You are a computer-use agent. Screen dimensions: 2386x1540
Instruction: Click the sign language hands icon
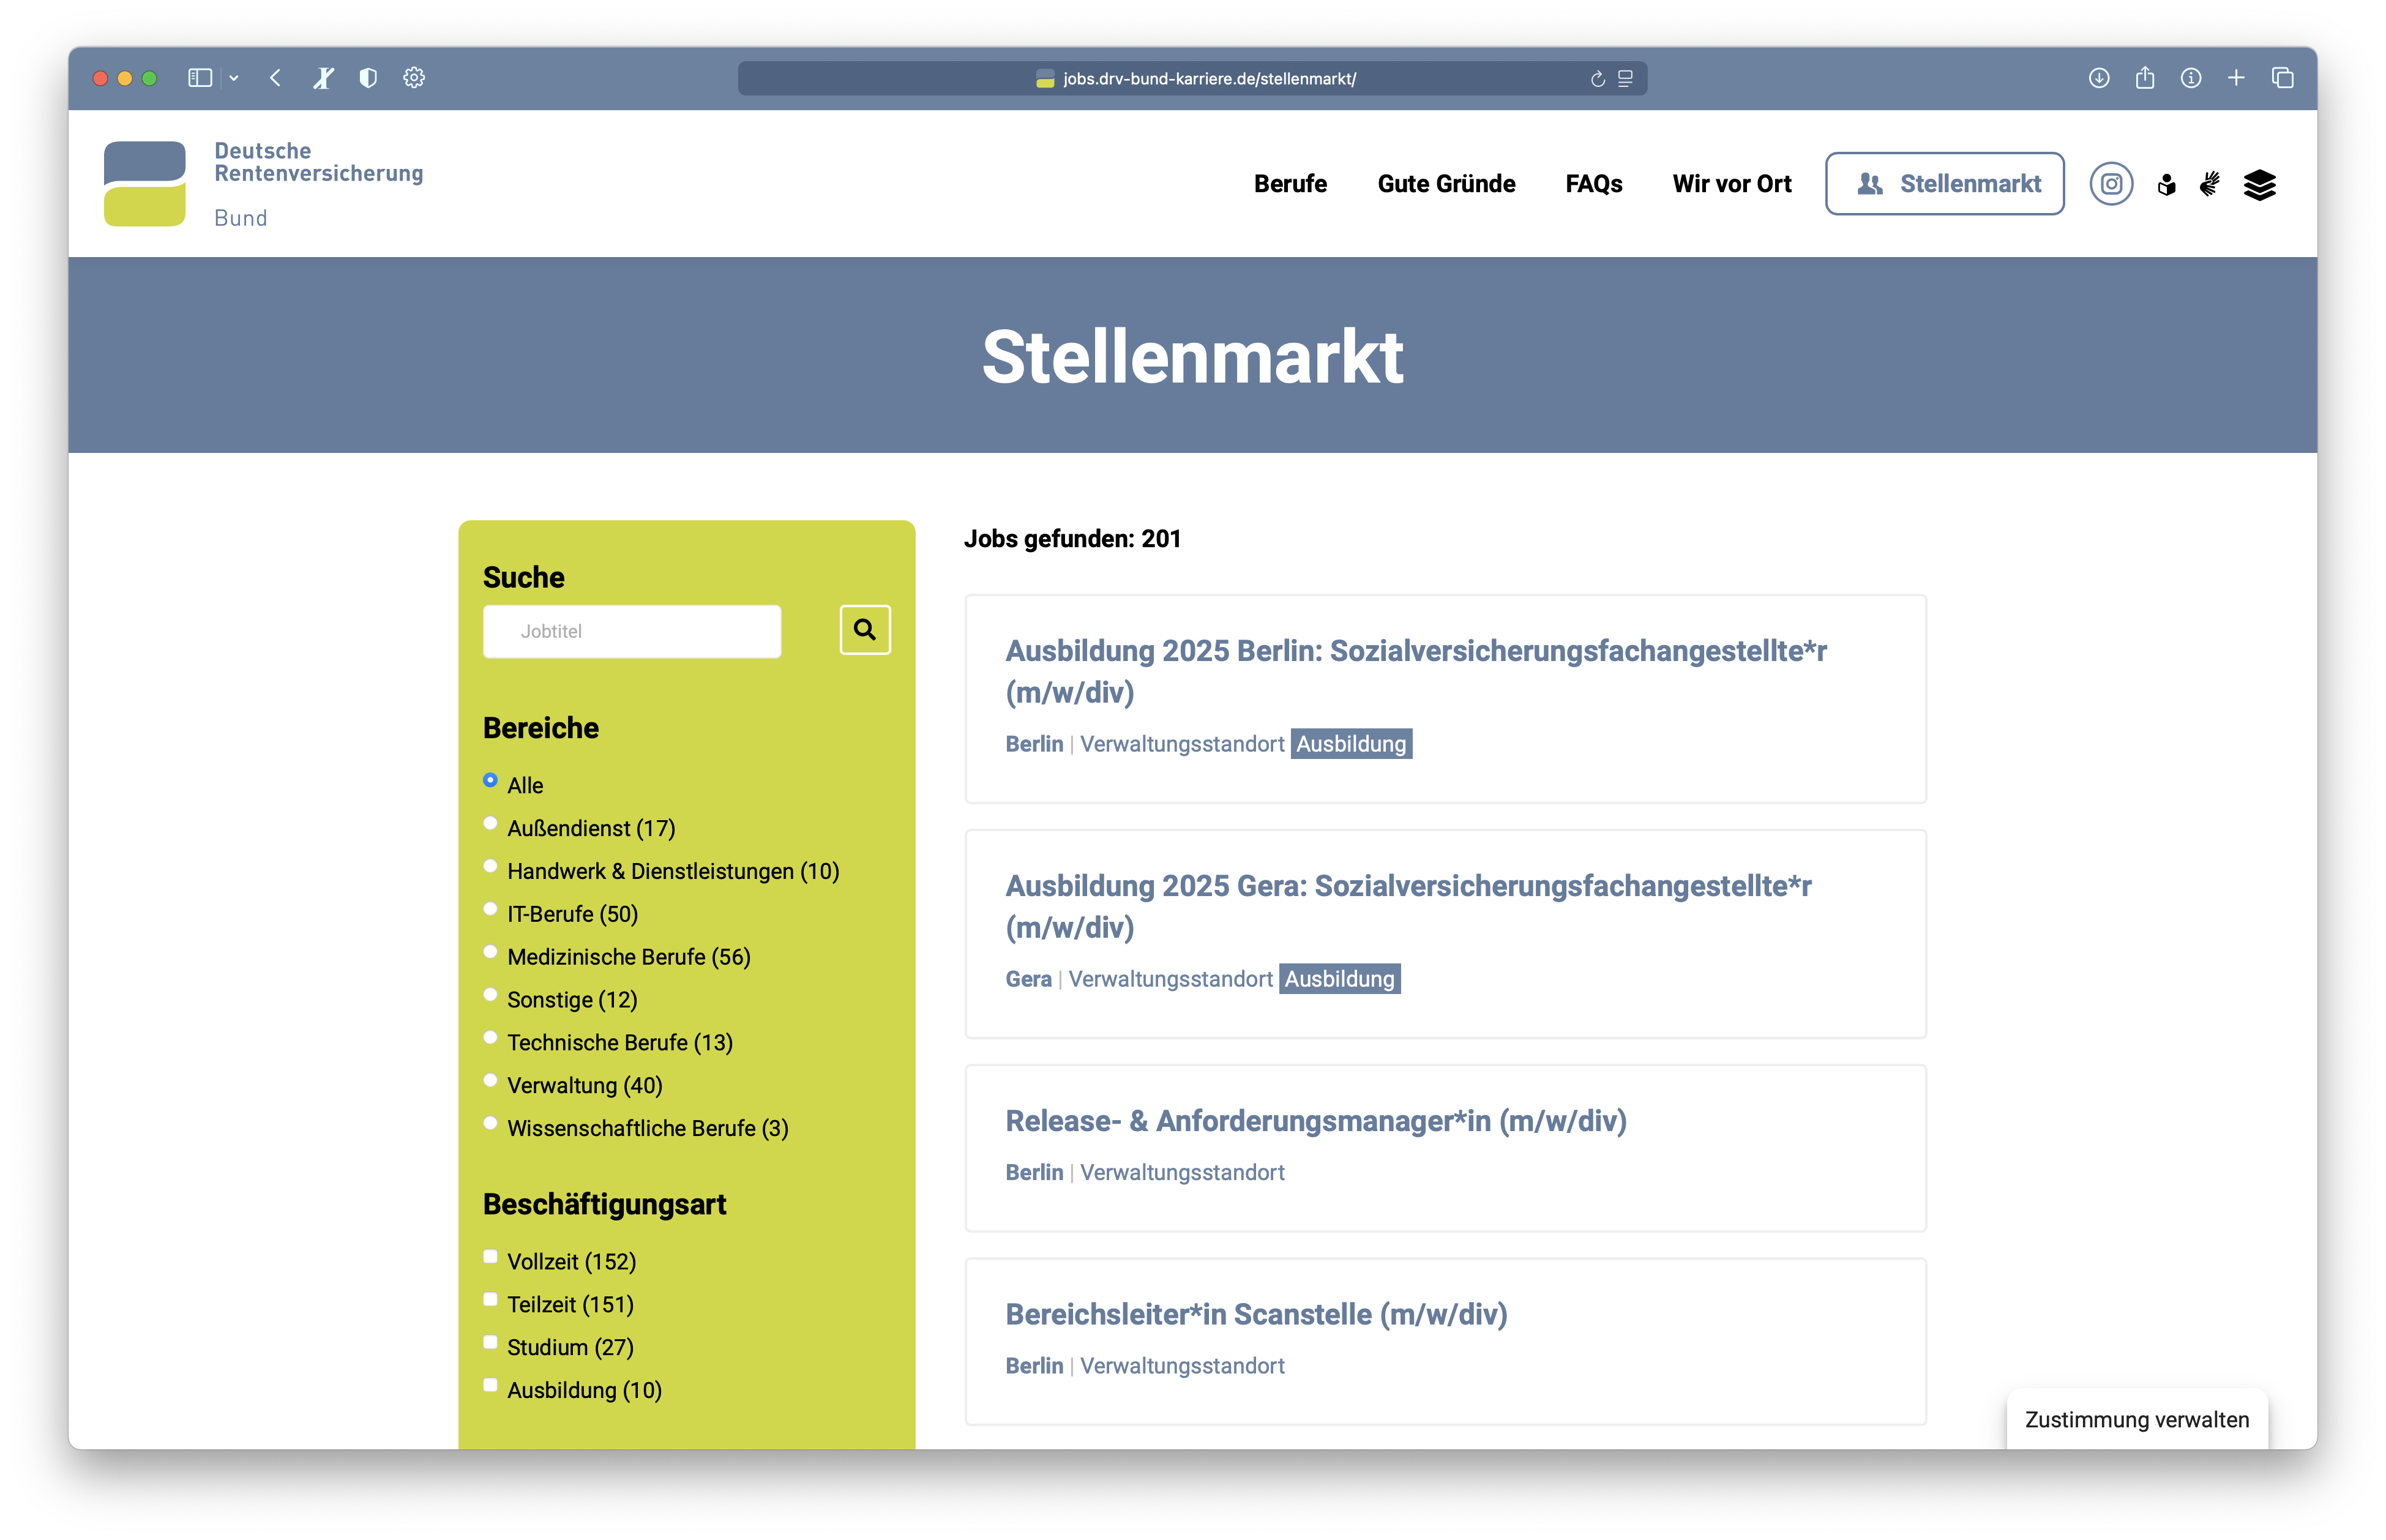tap(2210, 184)
